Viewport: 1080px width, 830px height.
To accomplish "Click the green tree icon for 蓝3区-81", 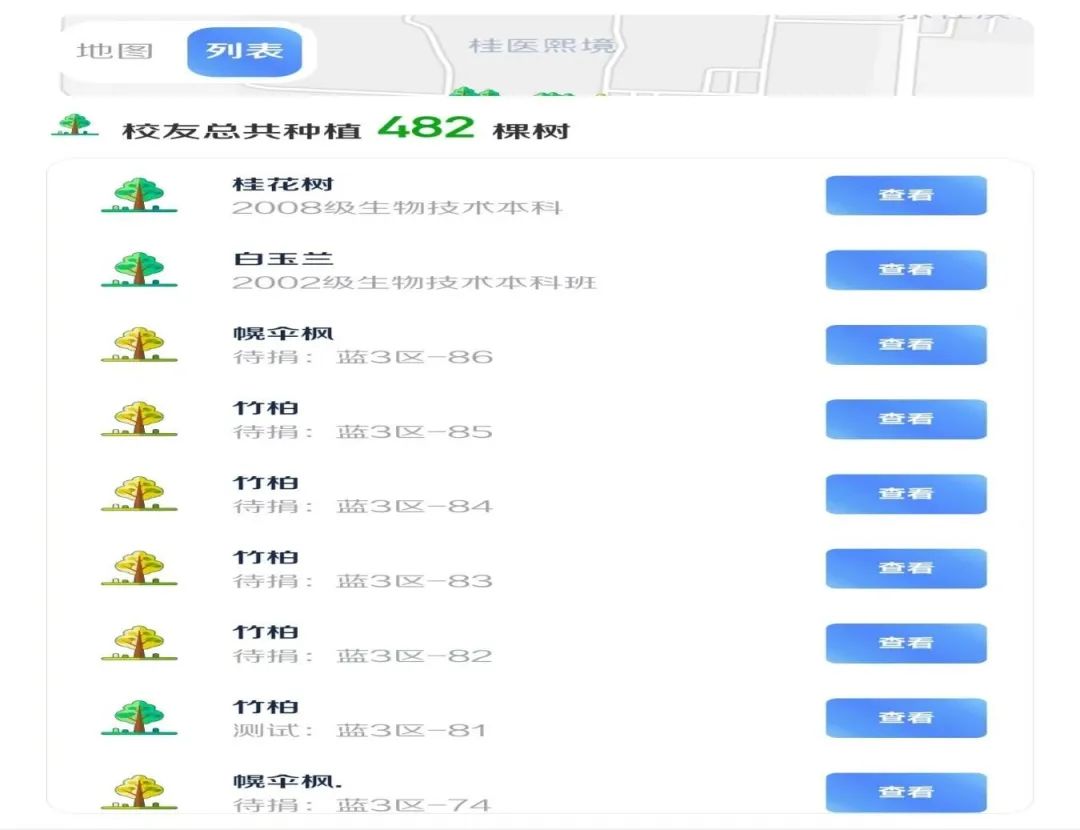I will coord(139,718).
